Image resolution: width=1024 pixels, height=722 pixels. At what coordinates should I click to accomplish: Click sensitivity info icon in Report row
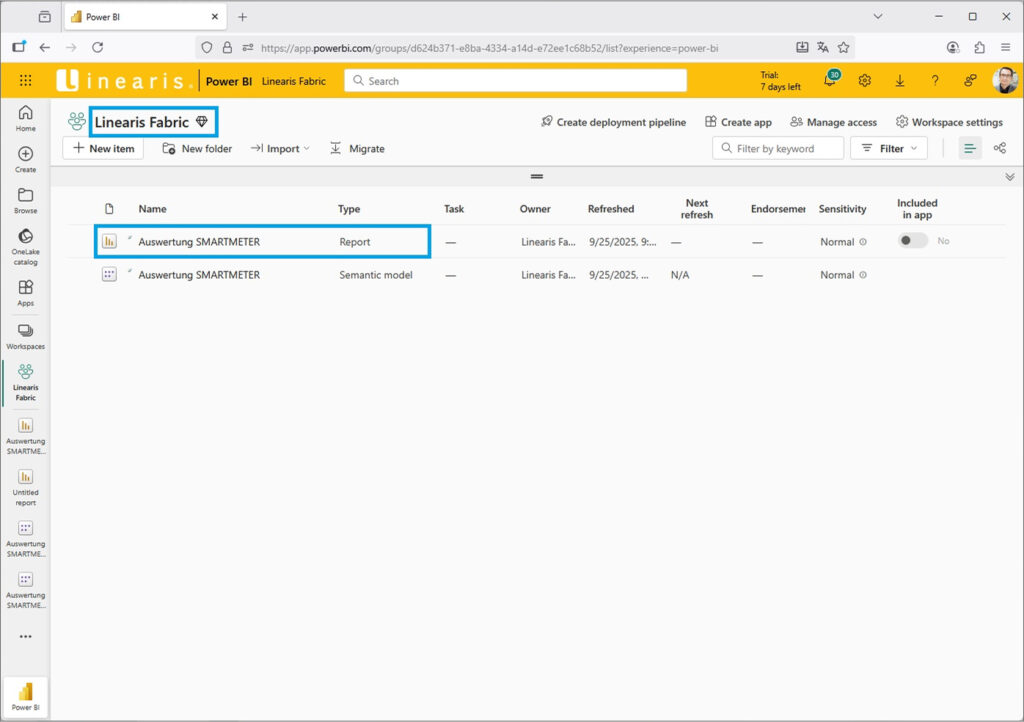pos(863,242)
